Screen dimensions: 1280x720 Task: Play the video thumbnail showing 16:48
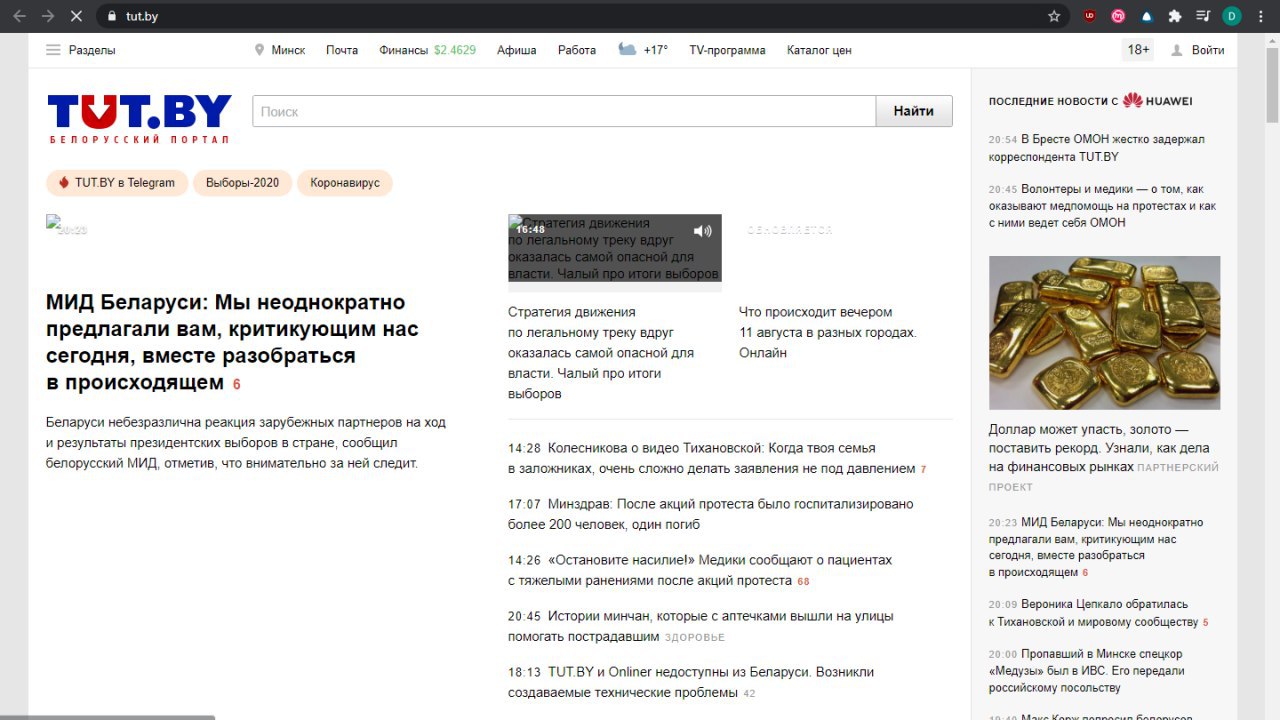tap(614, 248)
